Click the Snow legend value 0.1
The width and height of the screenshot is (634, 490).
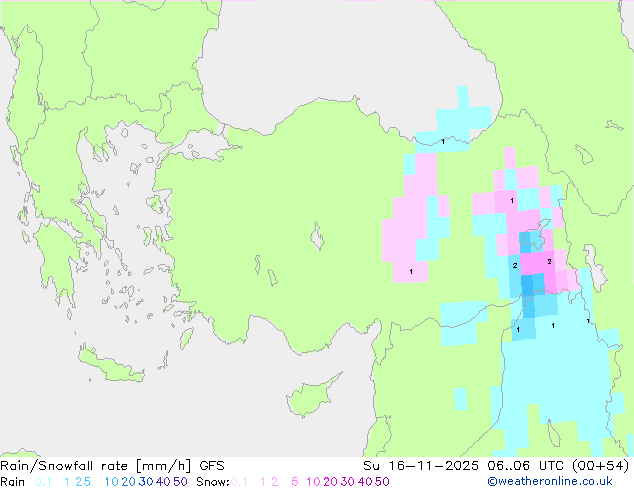[239, 482]
